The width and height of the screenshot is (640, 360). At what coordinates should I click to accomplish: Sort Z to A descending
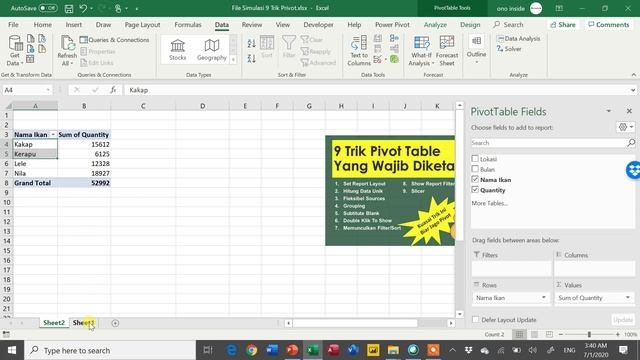pos(251,58)
